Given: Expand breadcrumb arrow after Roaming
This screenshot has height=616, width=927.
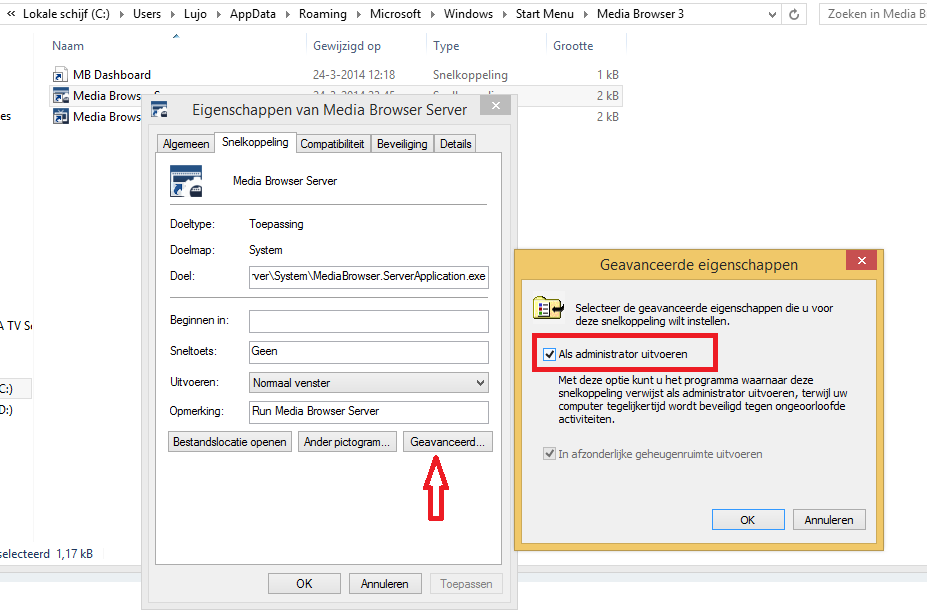Looking at the screenshot, I should coord(358,14).
